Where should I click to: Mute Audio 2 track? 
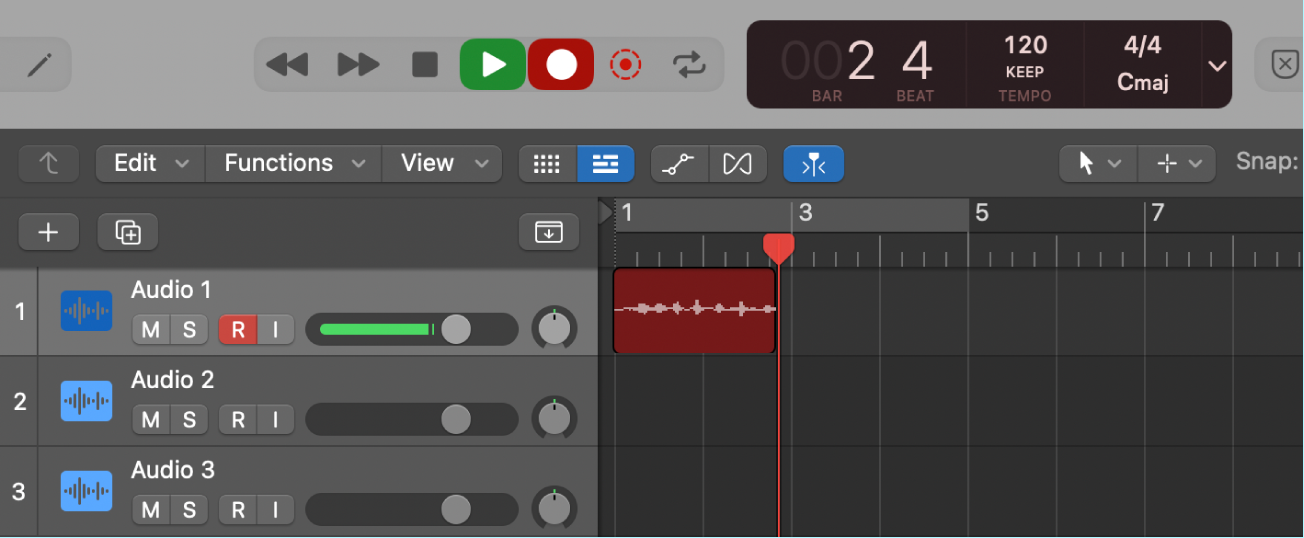coord(151,420)
